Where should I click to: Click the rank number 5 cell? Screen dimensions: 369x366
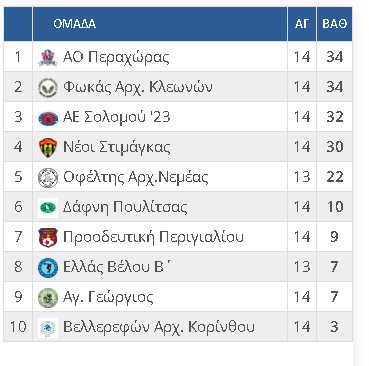click(18, 177)
